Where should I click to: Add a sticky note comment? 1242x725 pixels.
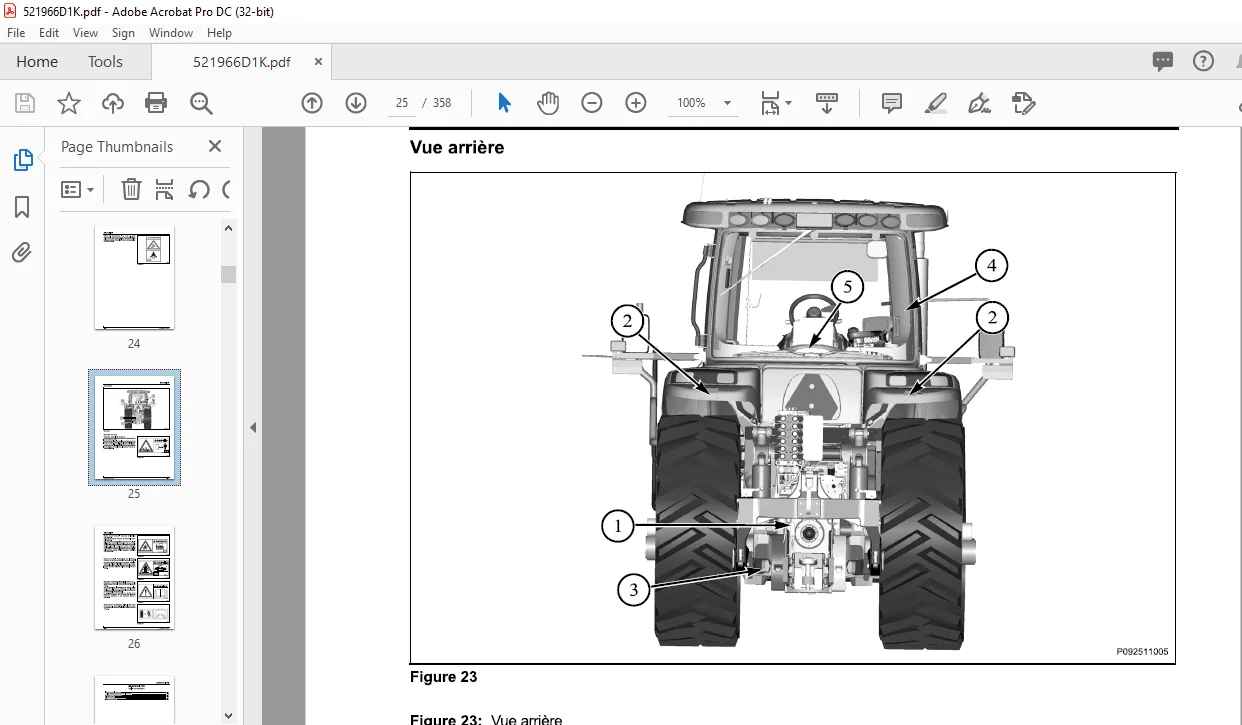tap(892, 103)
